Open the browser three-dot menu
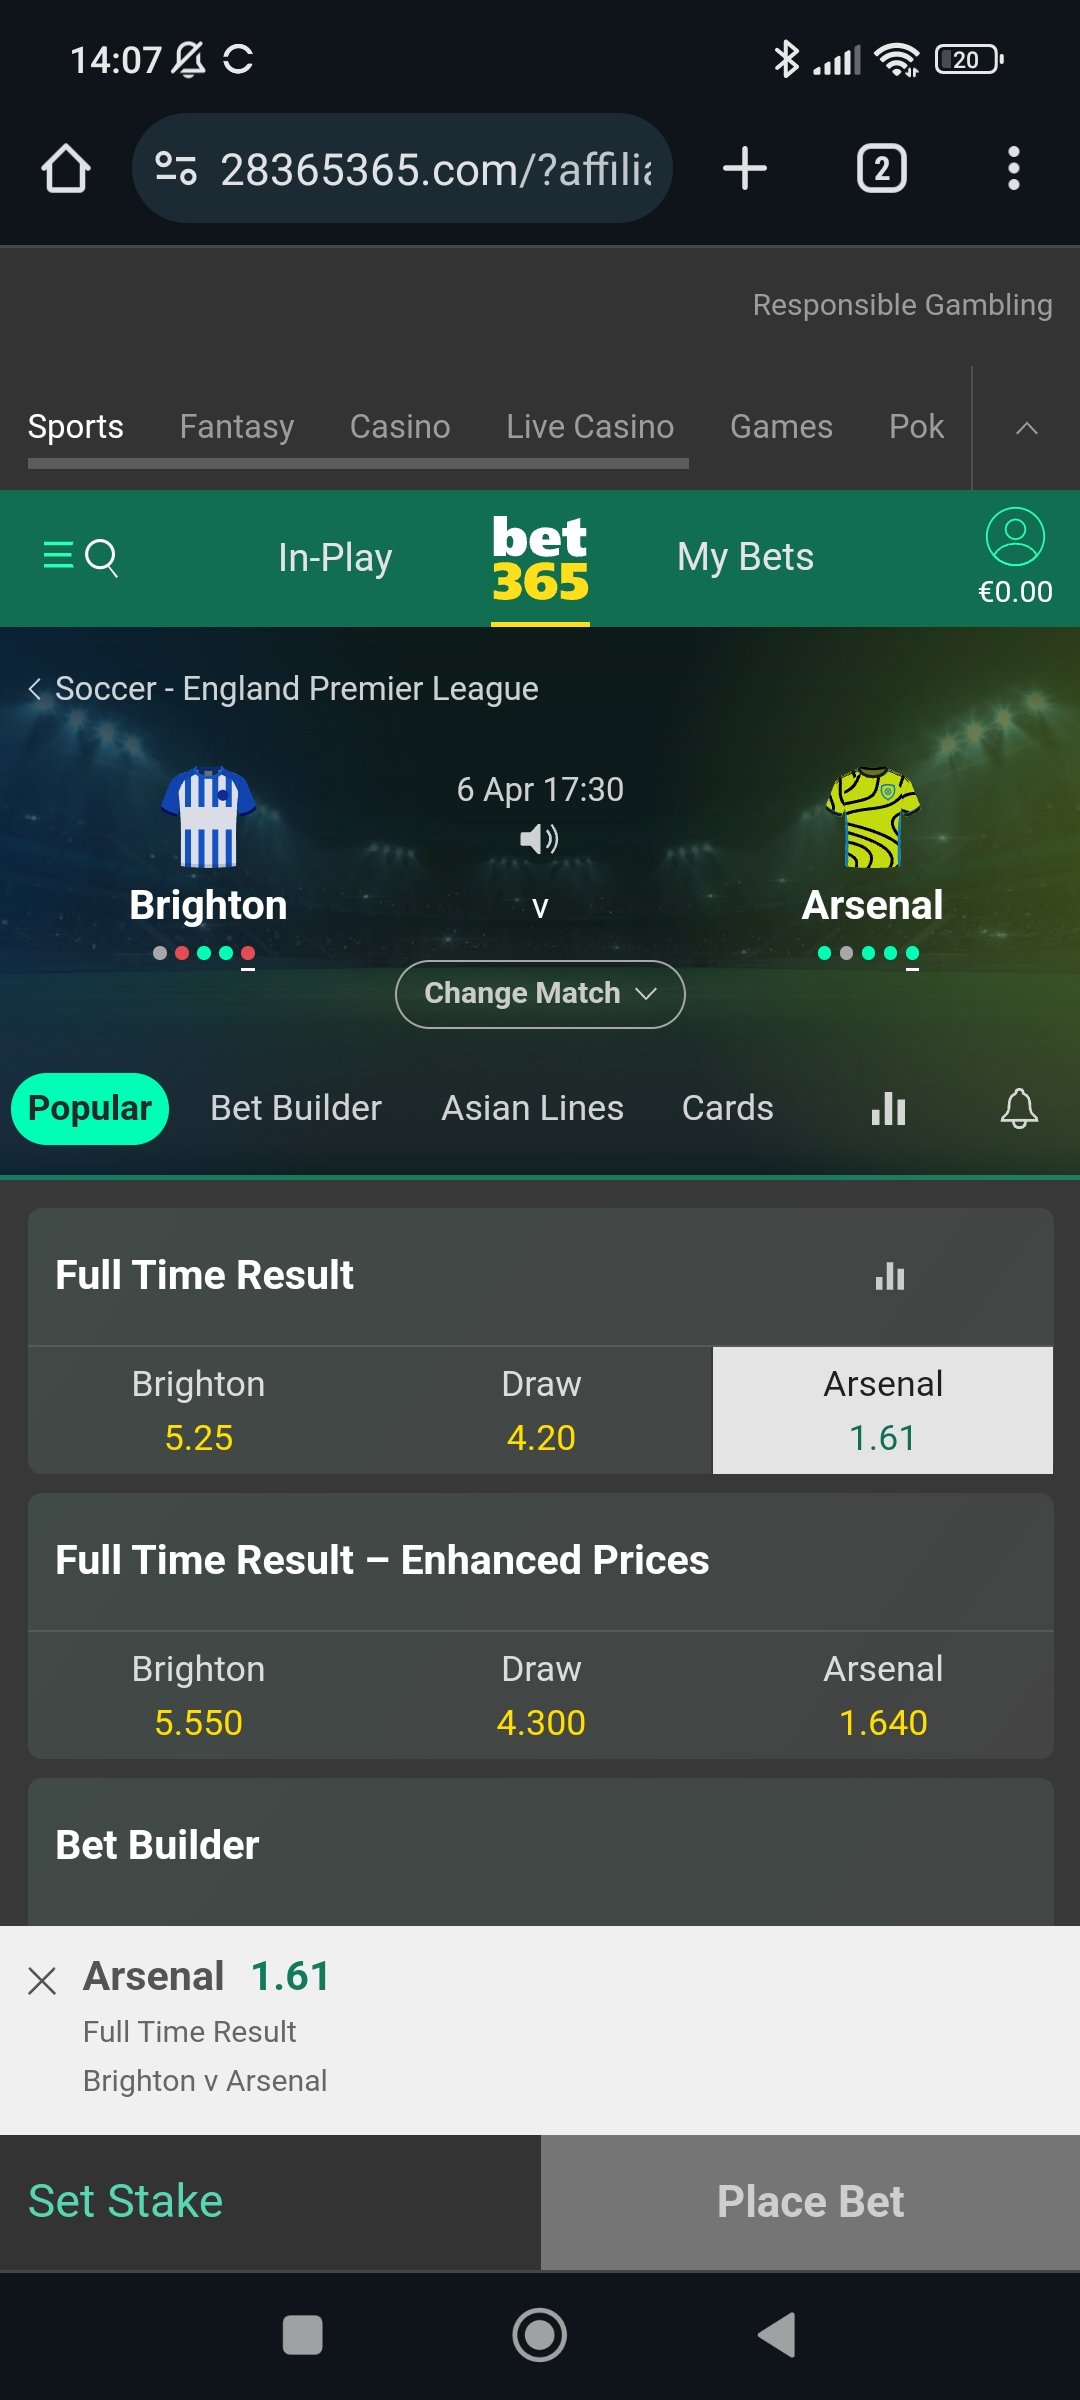This screenshot has height=2400, width=1080. pyautogui.click(x=1013, y=168)
